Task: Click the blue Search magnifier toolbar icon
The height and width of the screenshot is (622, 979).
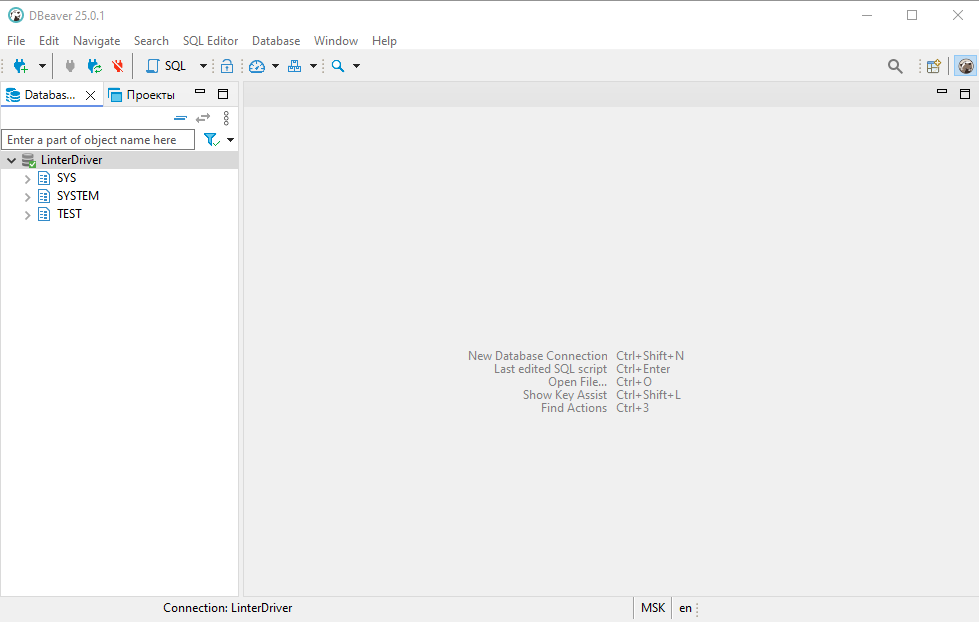Action: 338,66
